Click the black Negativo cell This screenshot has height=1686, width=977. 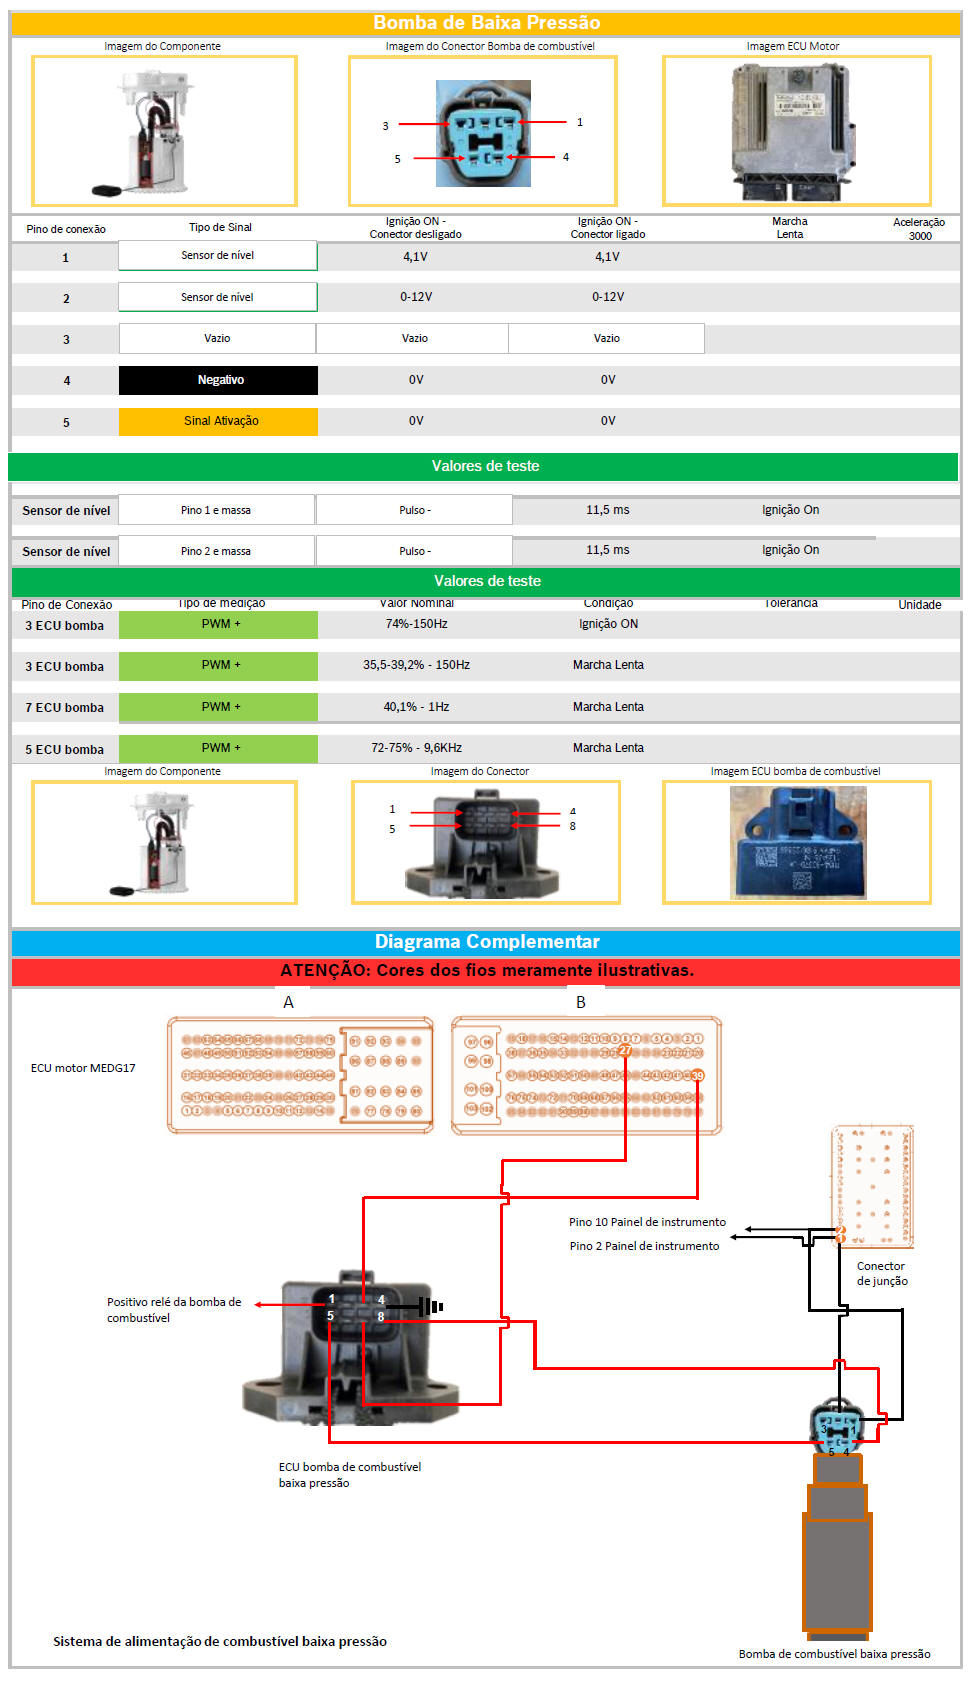click(218, 380)
